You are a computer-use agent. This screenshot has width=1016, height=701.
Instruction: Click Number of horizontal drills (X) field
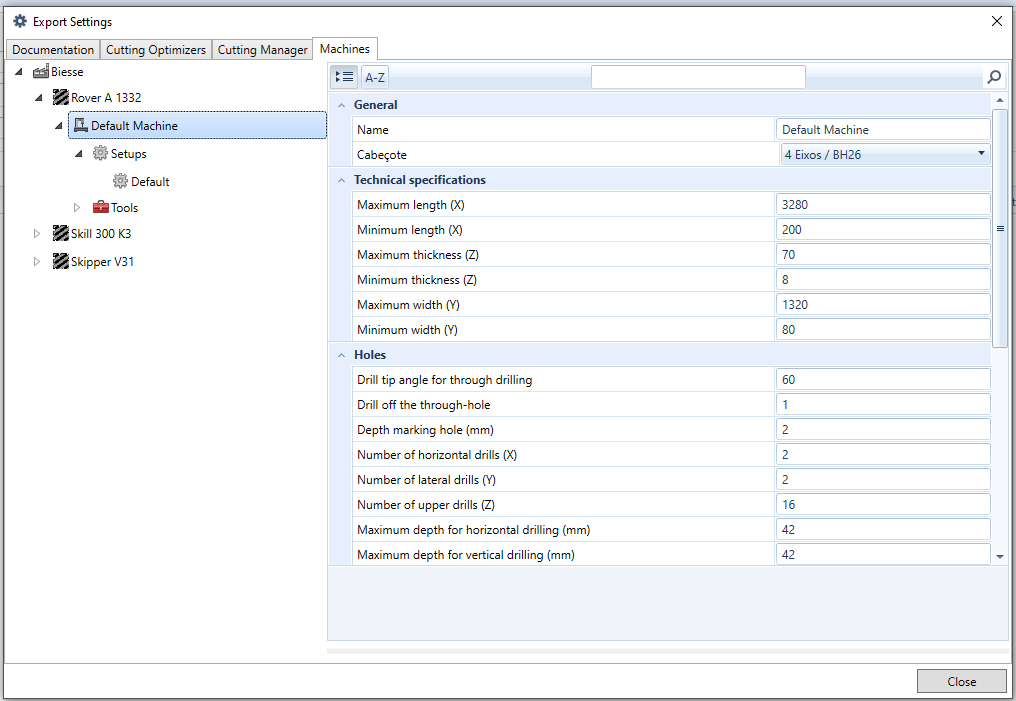pyautogui.click(x=883, y=455)
